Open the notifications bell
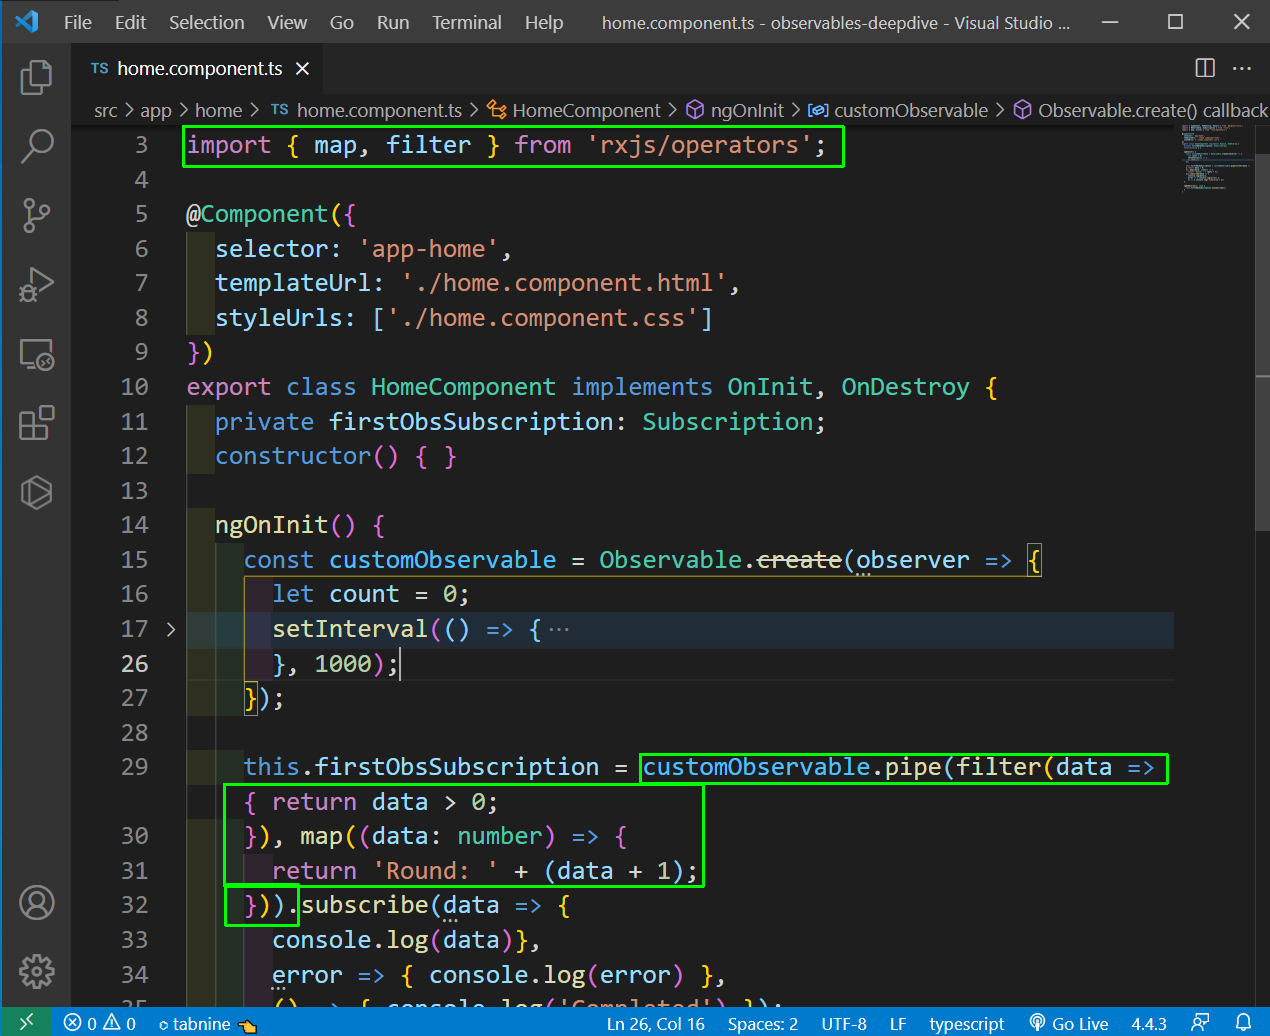Viewport: 1270px width, 1036px height. click(1243, 1022)
